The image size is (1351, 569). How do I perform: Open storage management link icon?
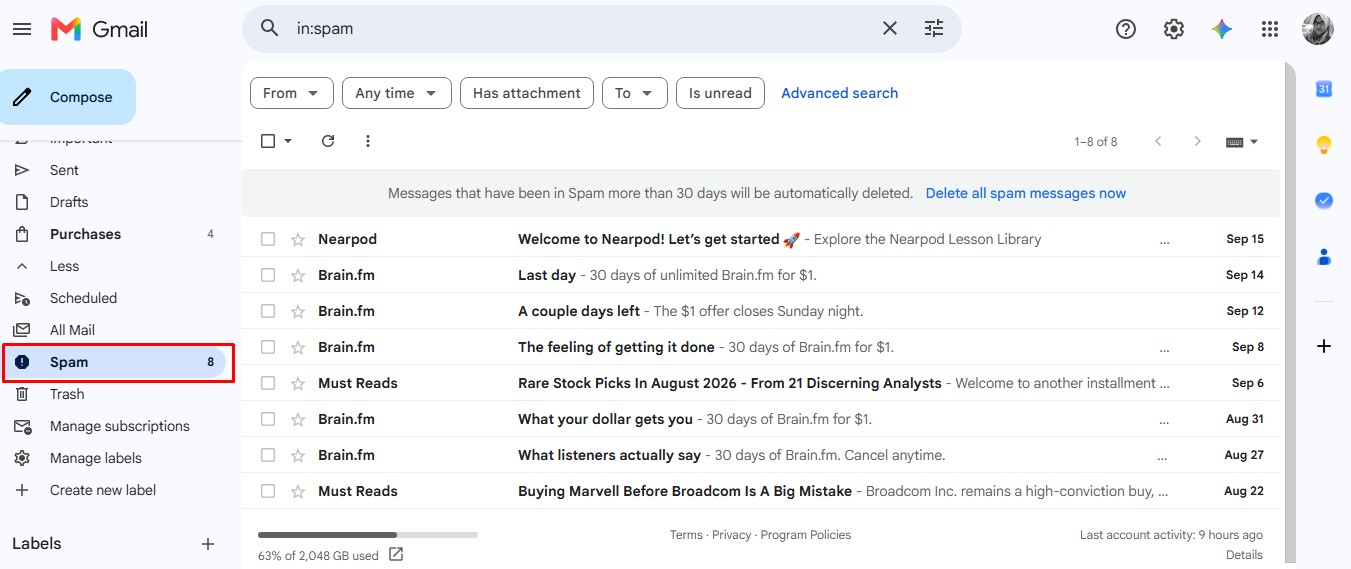(x=396, y=554)
